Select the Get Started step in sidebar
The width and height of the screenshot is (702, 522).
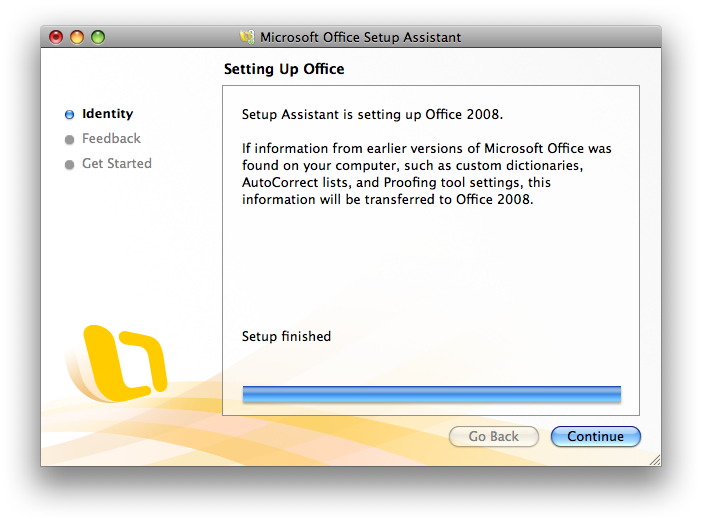click(x=117, y=163)
